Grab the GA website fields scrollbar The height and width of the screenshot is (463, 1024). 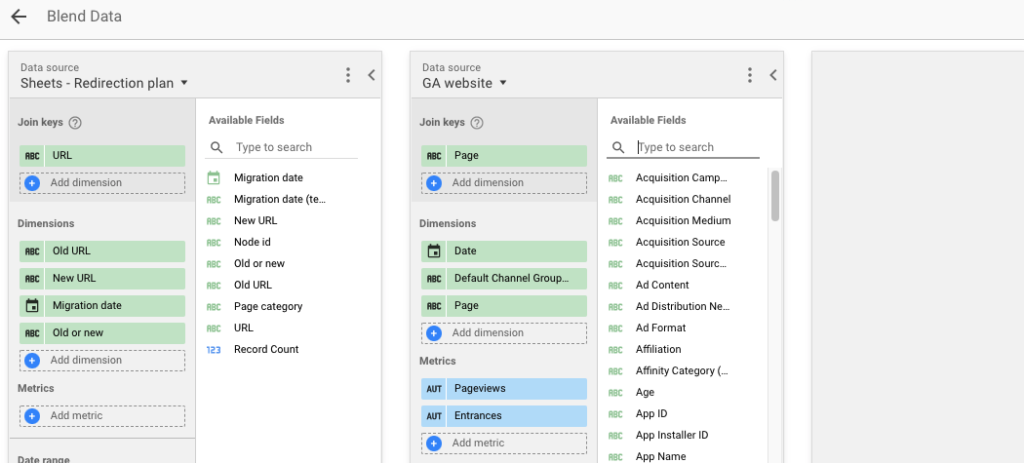point(775,195)
